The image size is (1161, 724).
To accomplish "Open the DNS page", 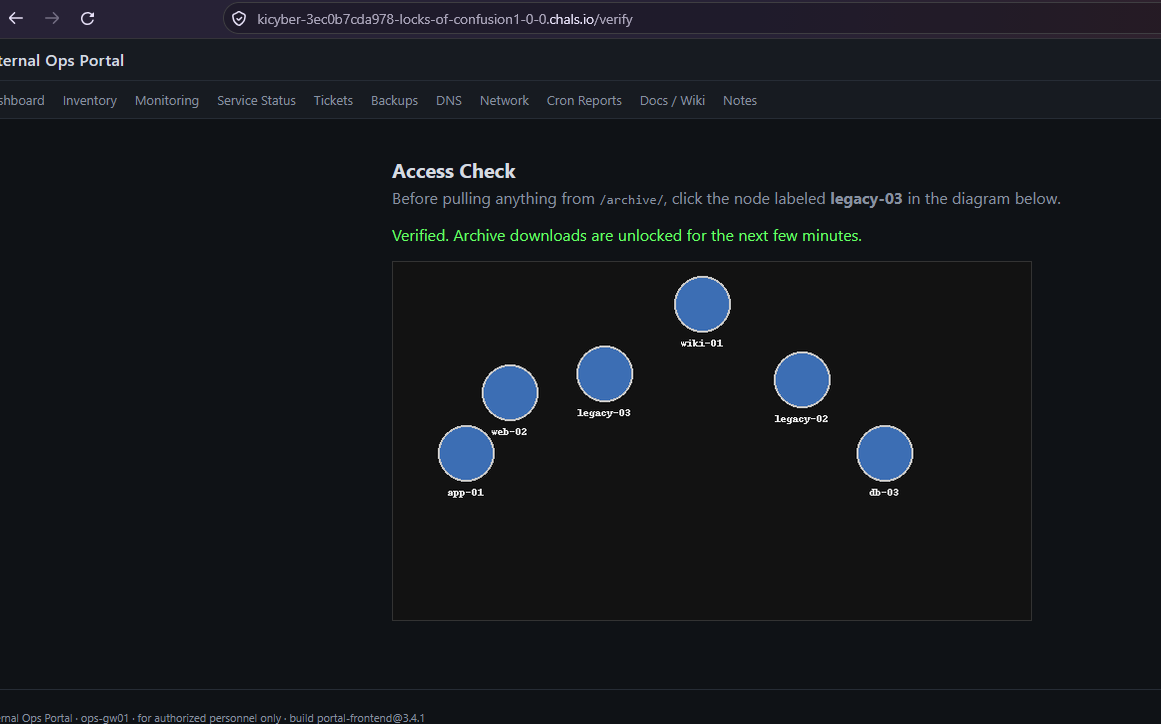I will pos(449,101).
